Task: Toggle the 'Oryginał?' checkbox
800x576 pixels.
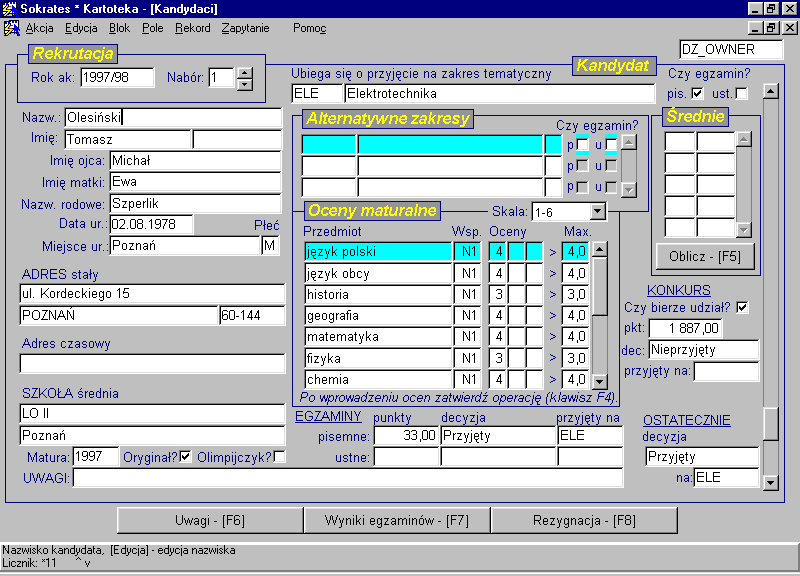Action: 185,457
